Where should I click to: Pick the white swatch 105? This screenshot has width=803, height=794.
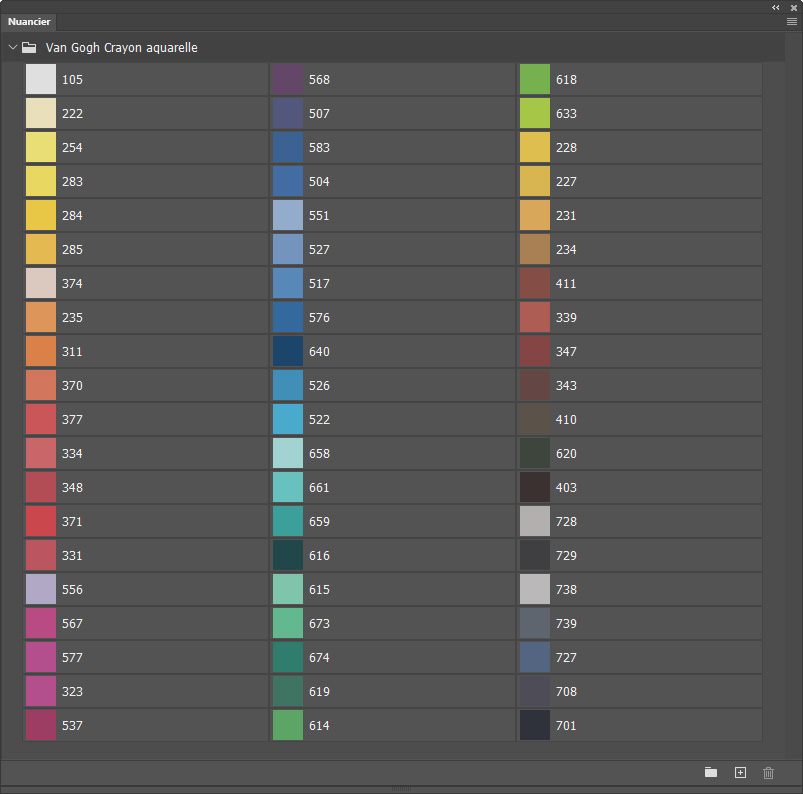click(x=41, y=79)
